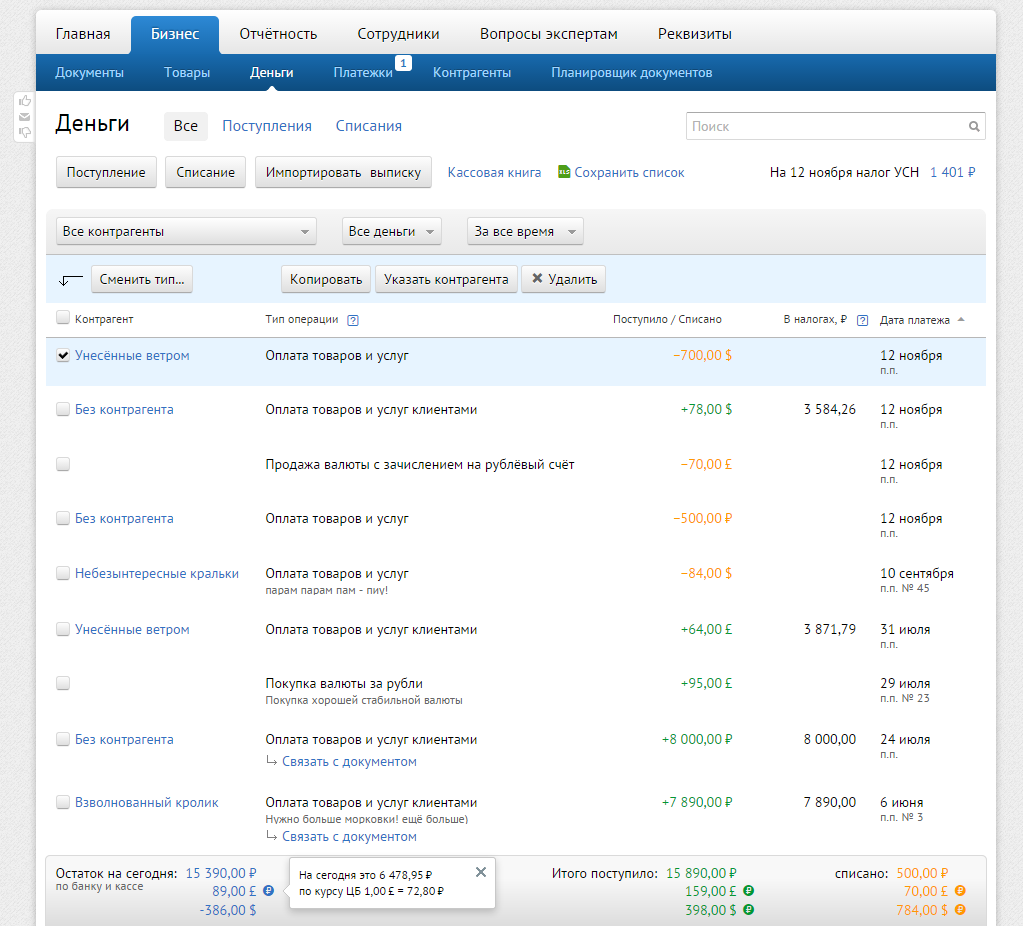Click the 10 сентября payment date

[x=917, y=573]
